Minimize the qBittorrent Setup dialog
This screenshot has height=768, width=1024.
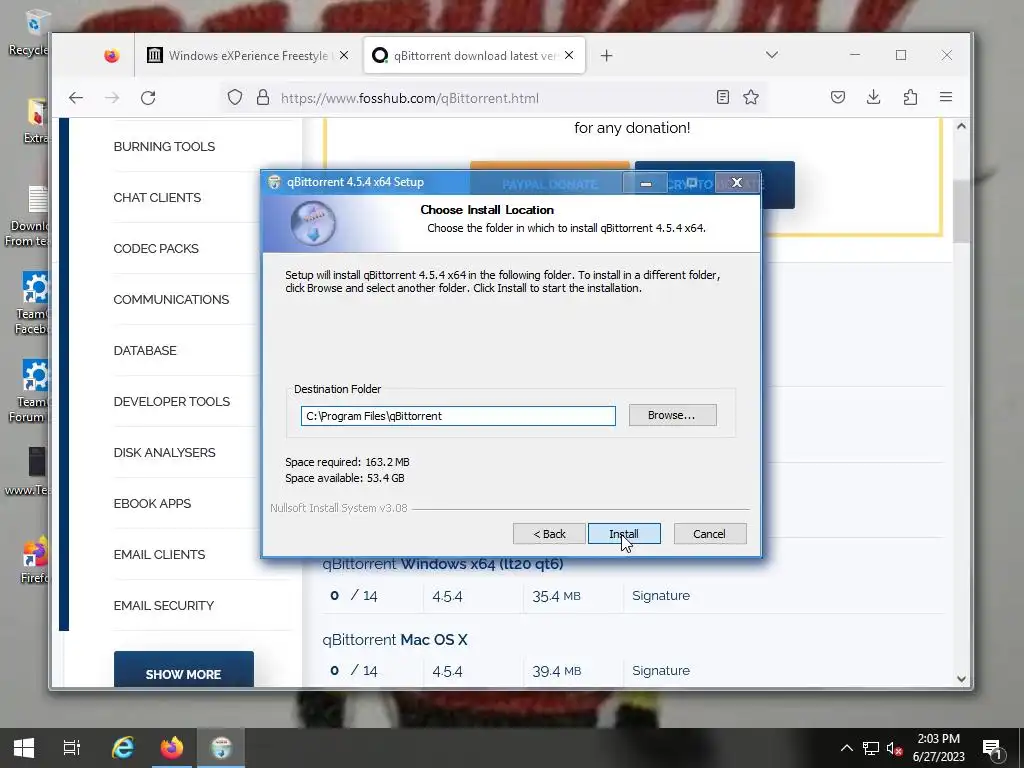pos(645,184)
